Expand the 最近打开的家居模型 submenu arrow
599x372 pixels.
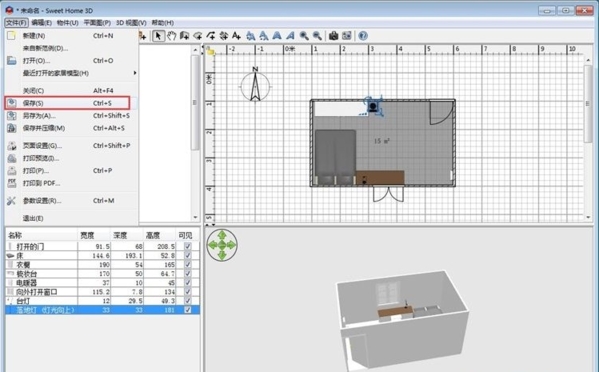[135, 73]
